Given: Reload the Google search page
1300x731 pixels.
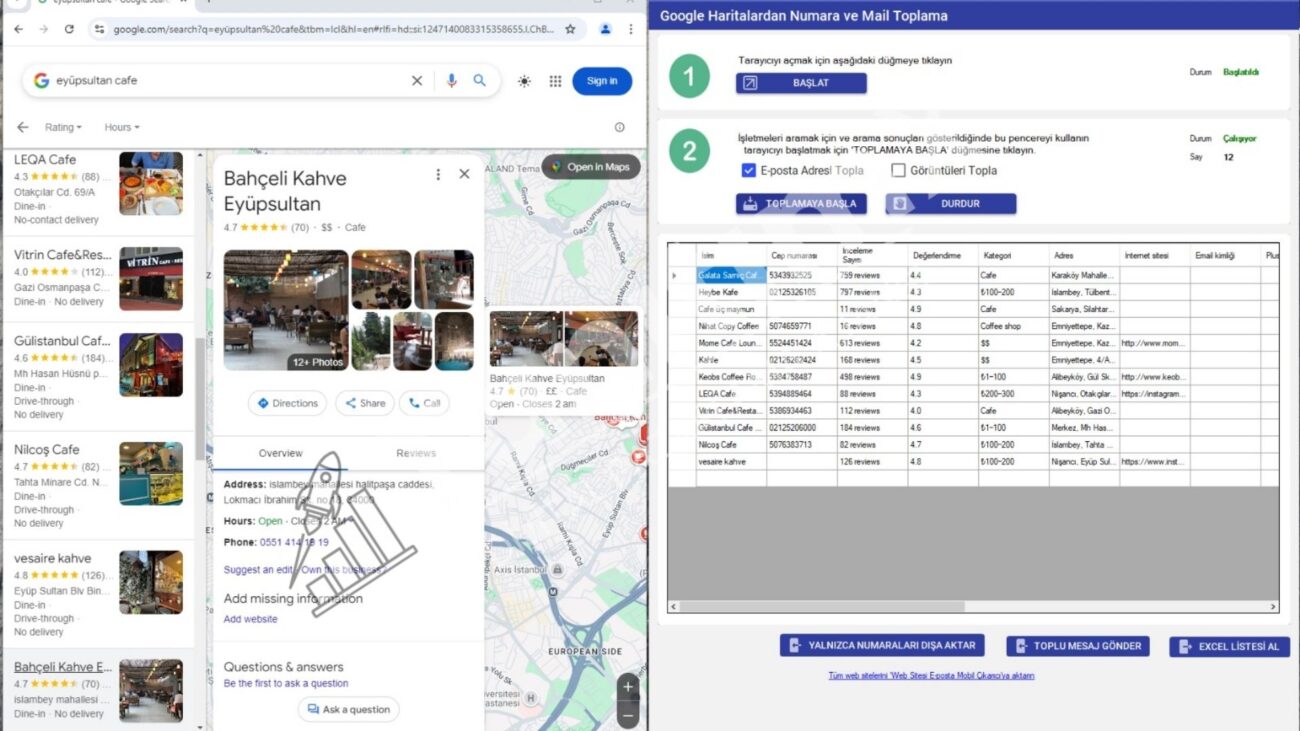Looking at the screenshot, I should [69, 29].
